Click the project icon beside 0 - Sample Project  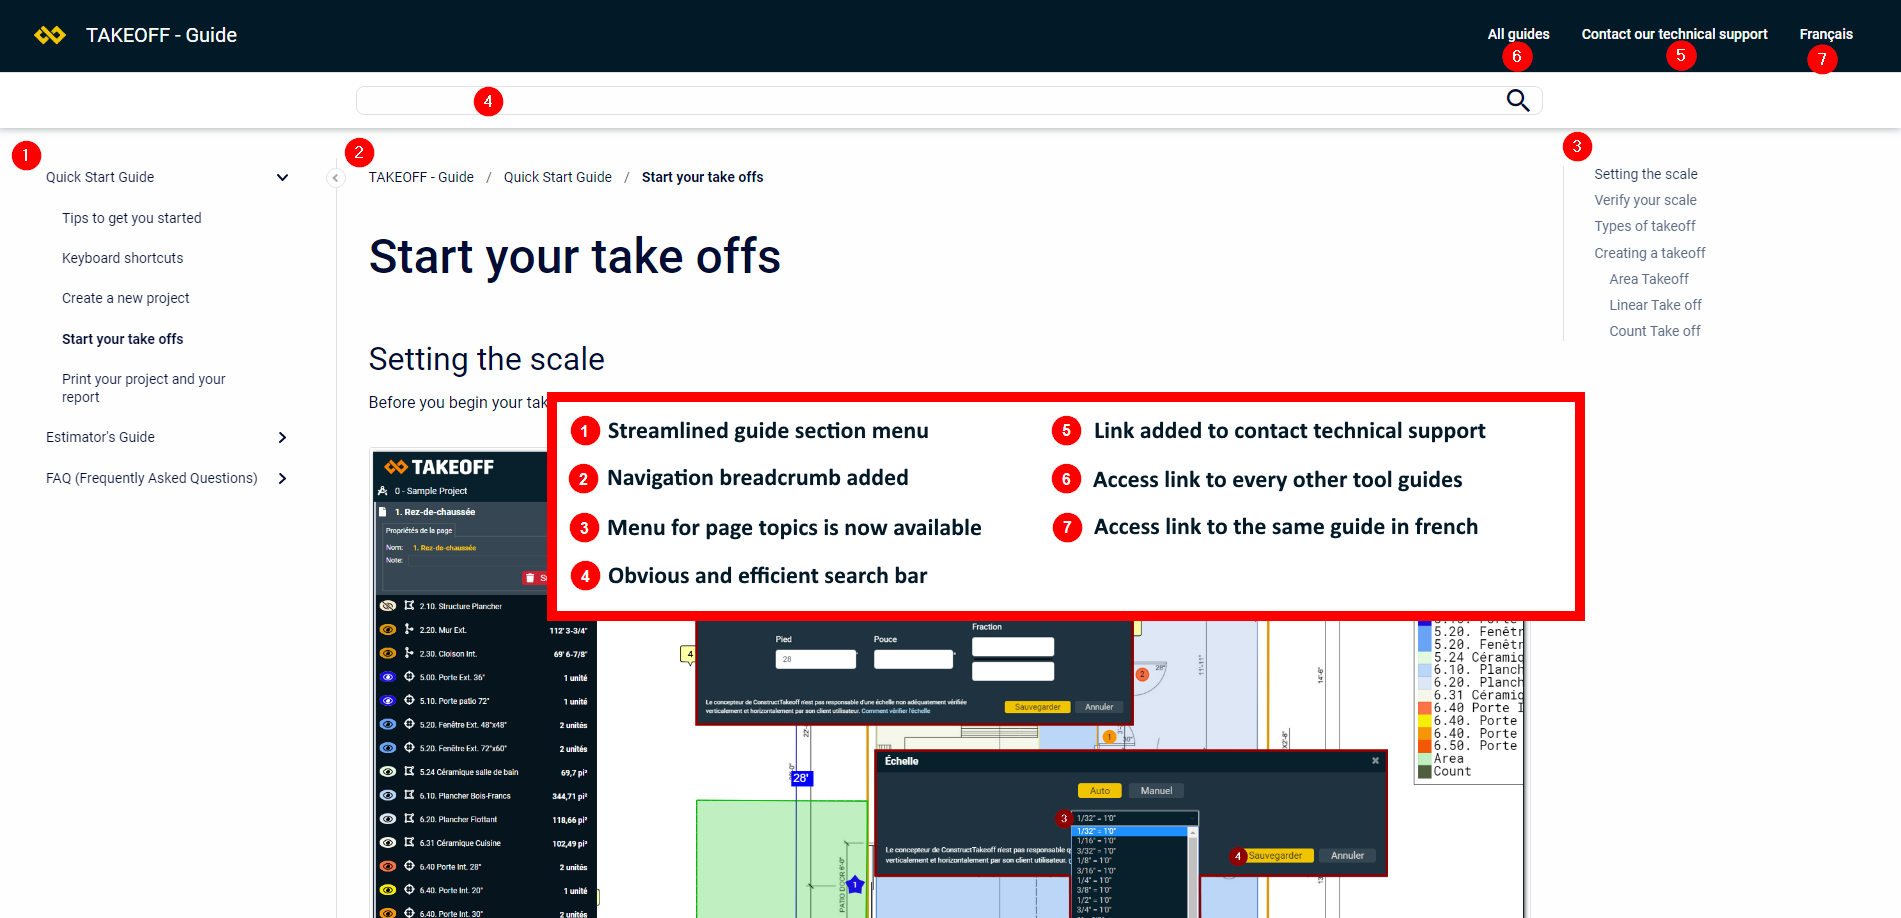[x=383, y=491]
